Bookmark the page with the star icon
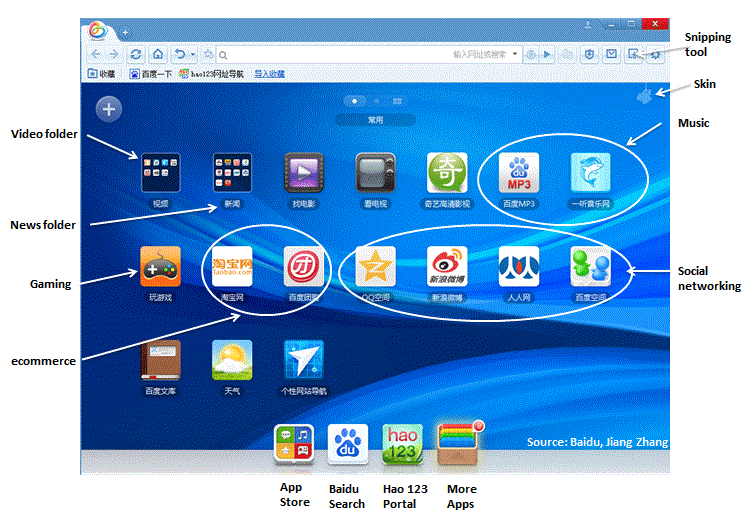 click(208, 54)
